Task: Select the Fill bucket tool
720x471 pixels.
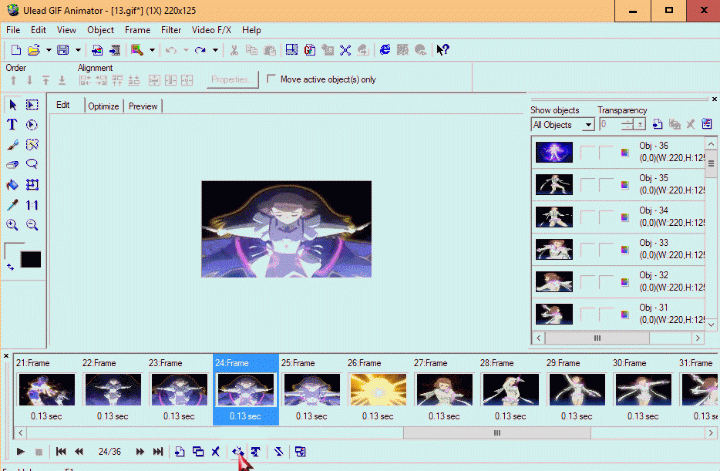Action: 12,185
